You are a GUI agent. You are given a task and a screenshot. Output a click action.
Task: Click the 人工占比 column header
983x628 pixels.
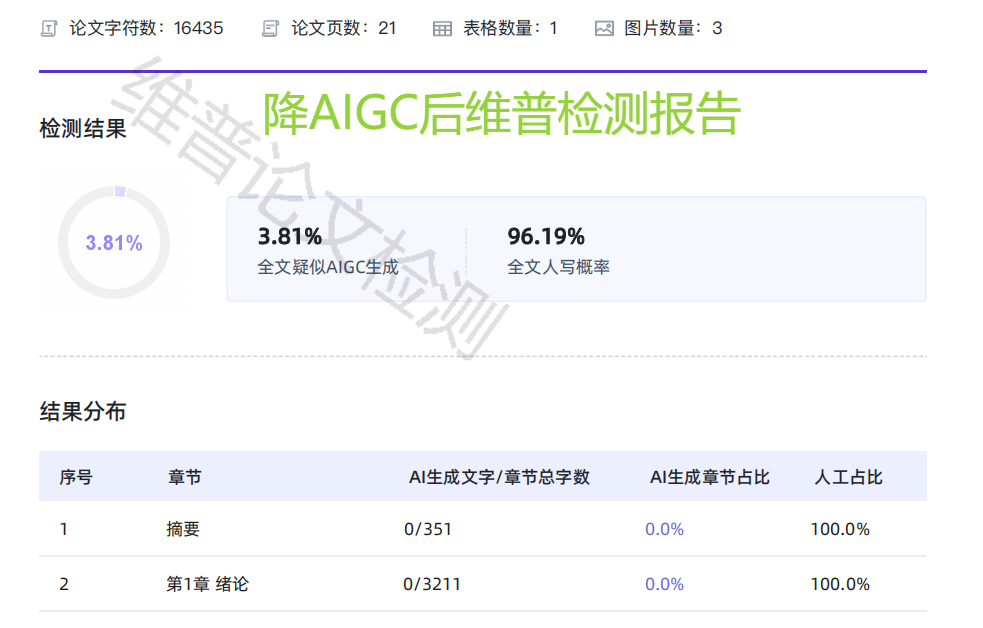[848, 477]
